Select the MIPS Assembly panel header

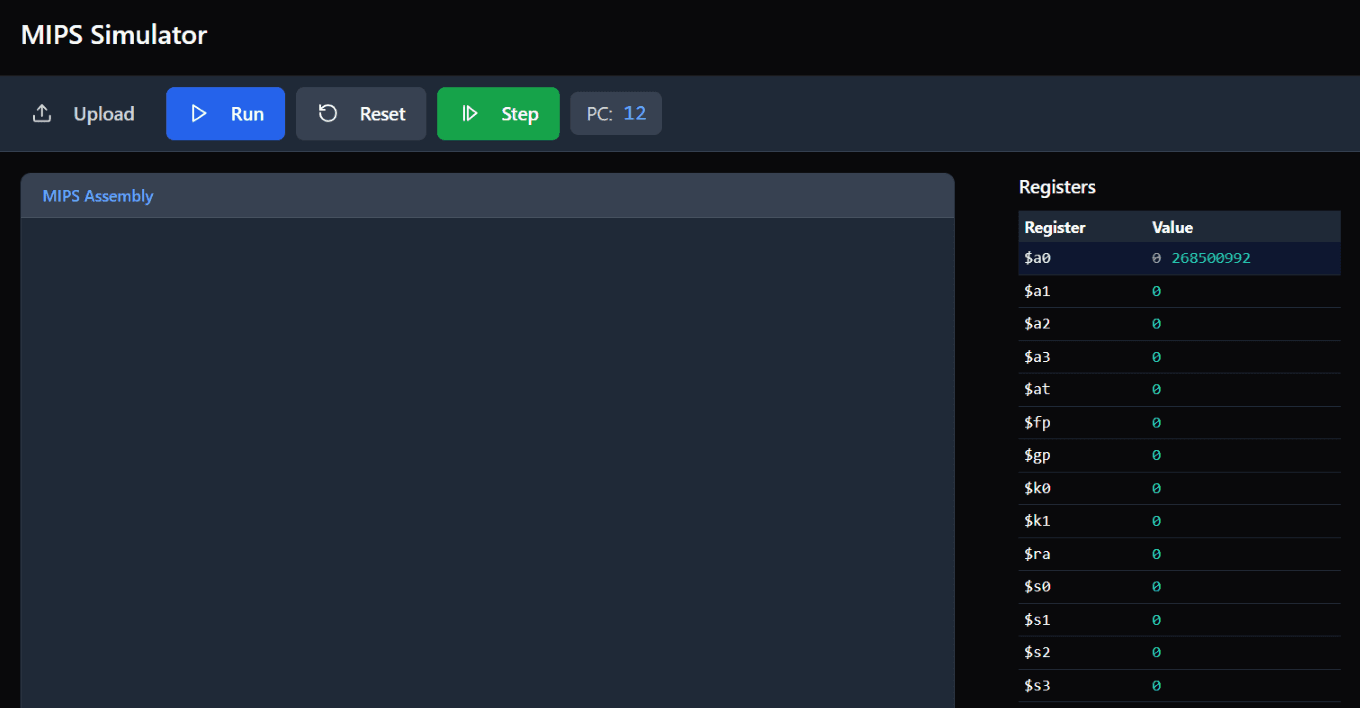487,196
